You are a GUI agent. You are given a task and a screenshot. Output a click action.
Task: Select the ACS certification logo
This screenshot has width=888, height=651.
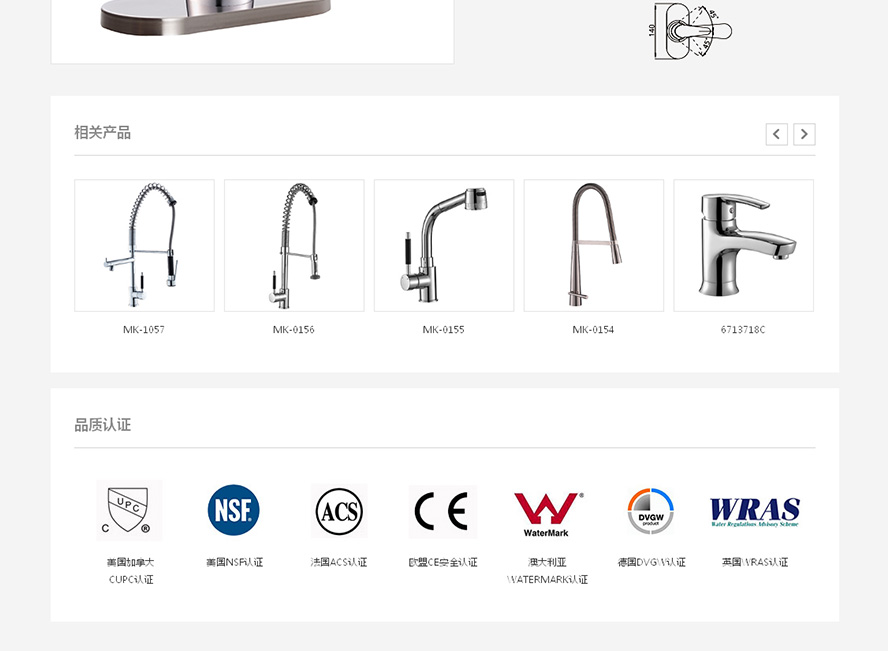(339, 511)
